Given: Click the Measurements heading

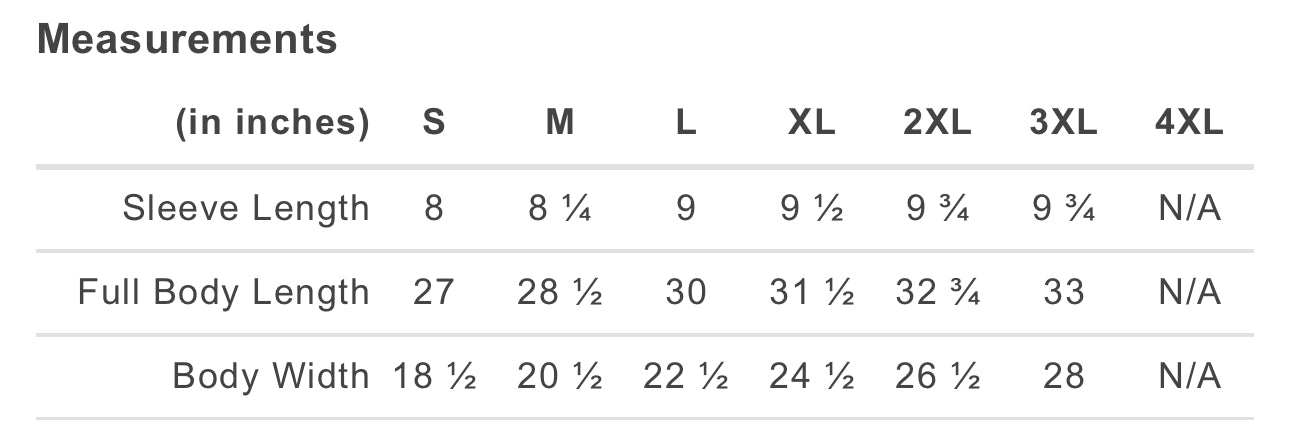Looking at the screenshot, I should click(x=187, y=40).
